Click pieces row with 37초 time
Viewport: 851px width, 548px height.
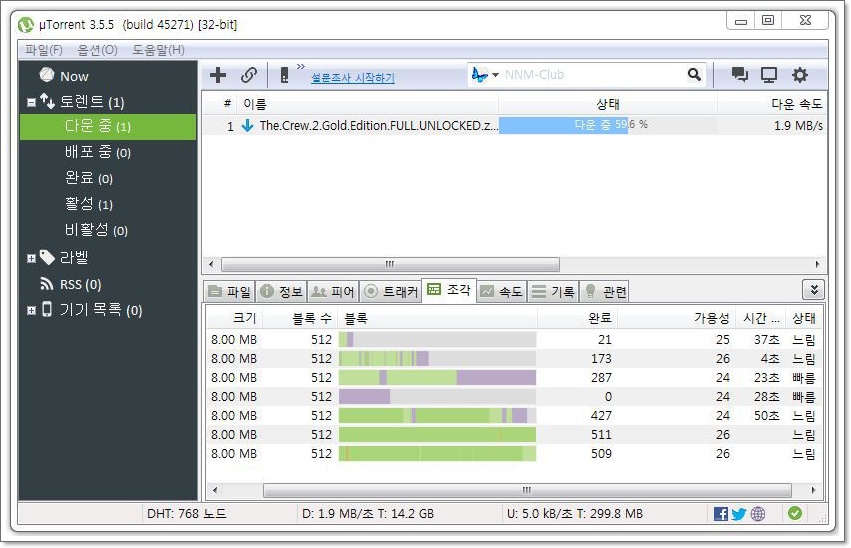tap(513, 340)
